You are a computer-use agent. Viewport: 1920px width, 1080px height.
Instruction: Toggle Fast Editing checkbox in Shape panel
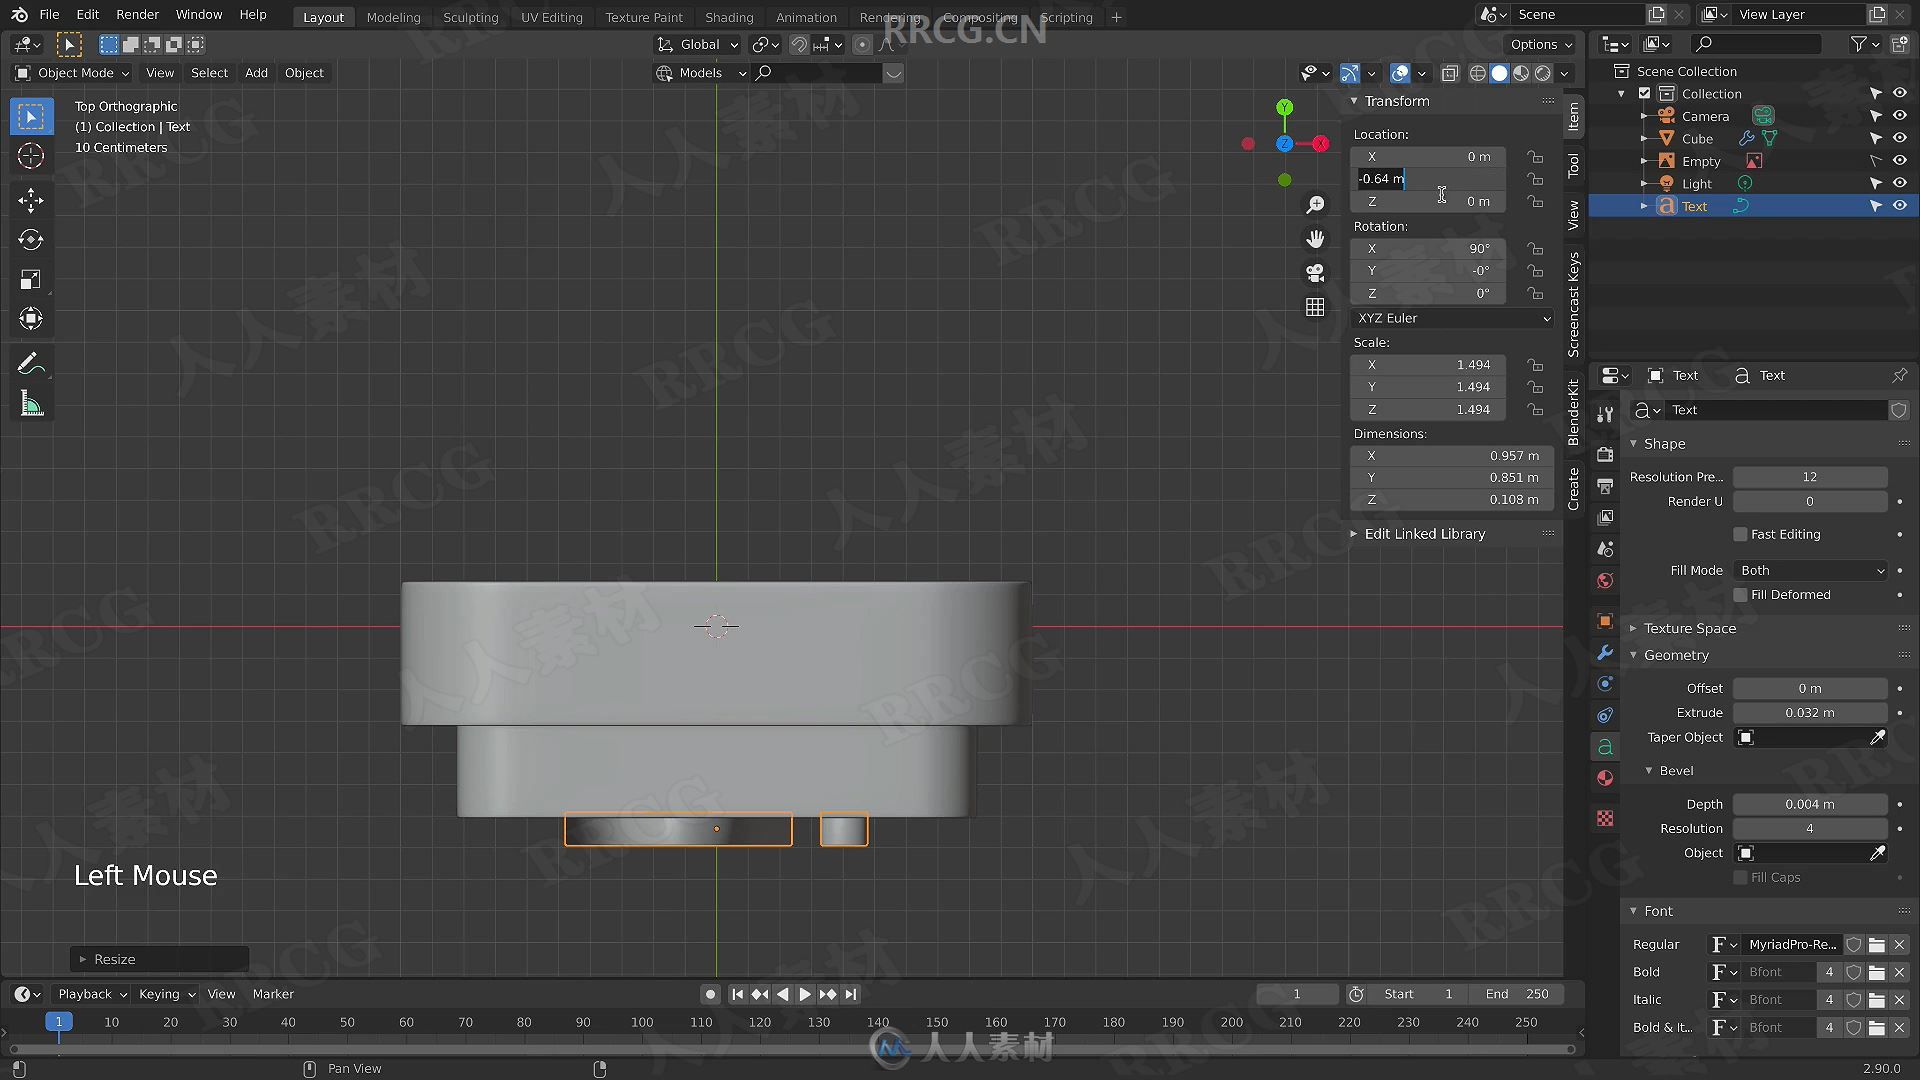click(x=1739, y=534)
